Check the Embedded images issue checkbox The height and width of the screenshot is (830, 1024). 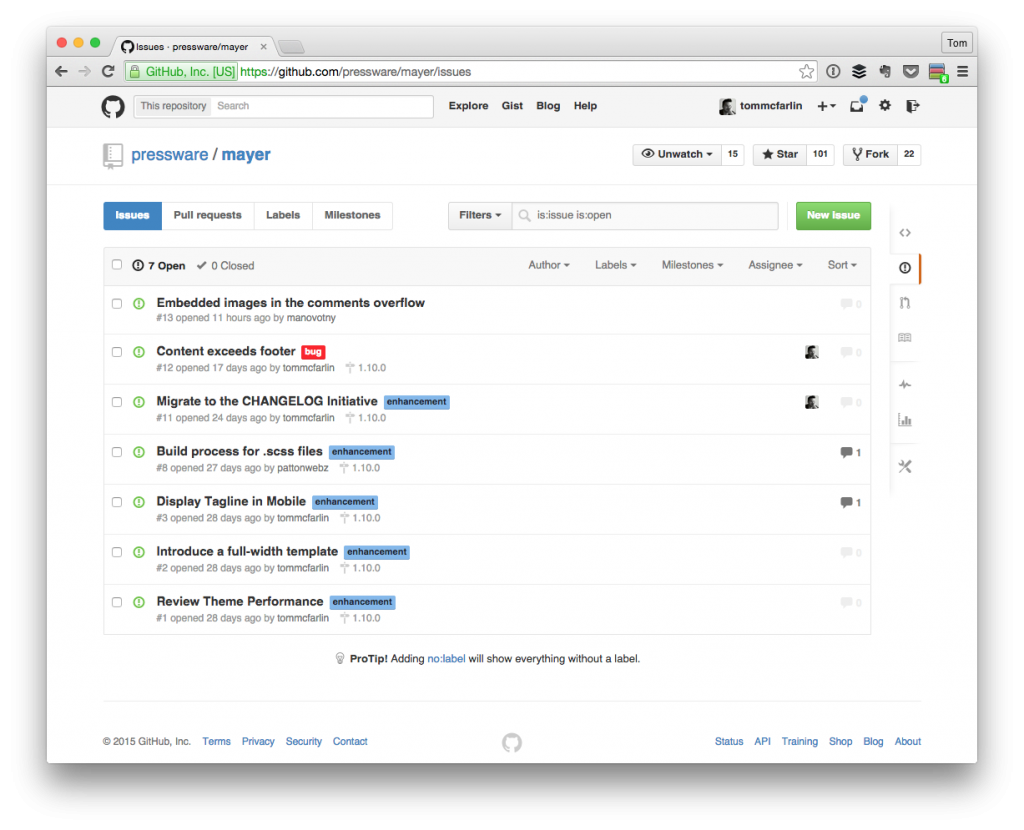[117, 304]
